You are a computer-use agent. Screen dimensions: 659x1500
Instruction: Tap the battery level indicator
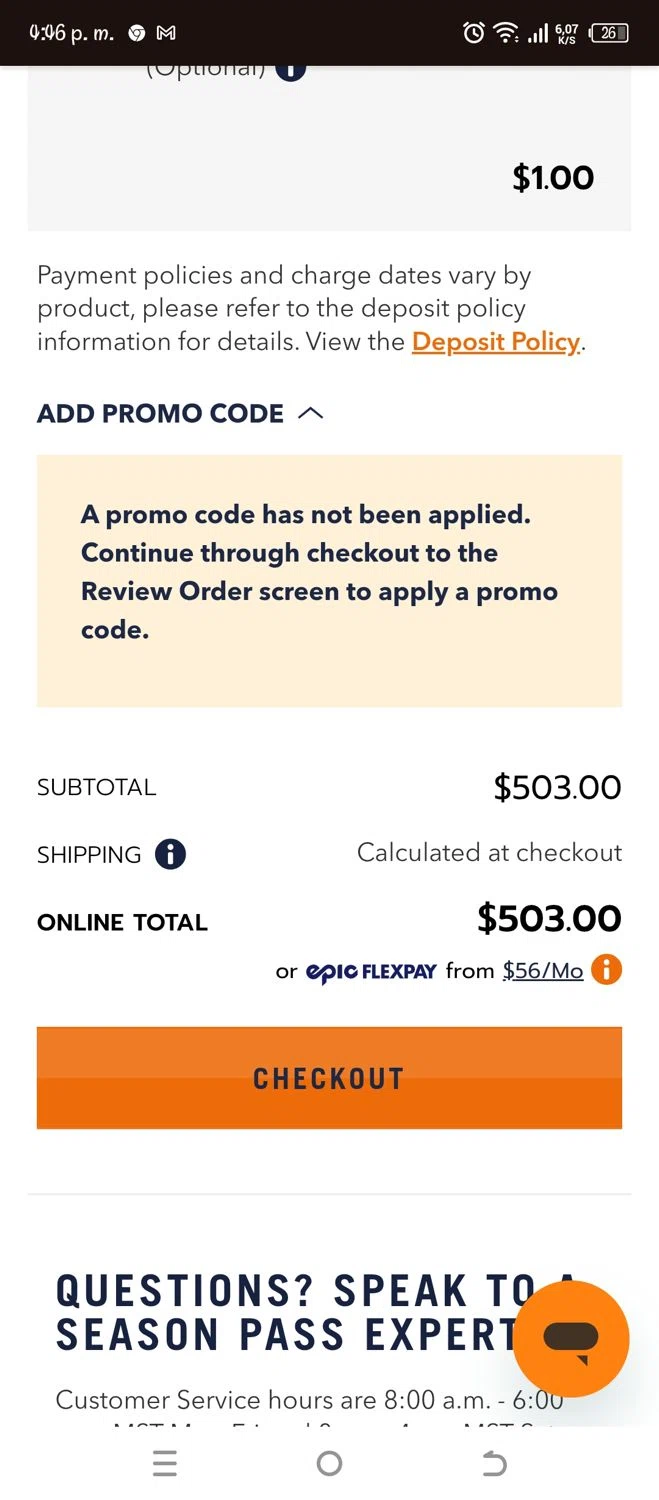coord(609,33)
